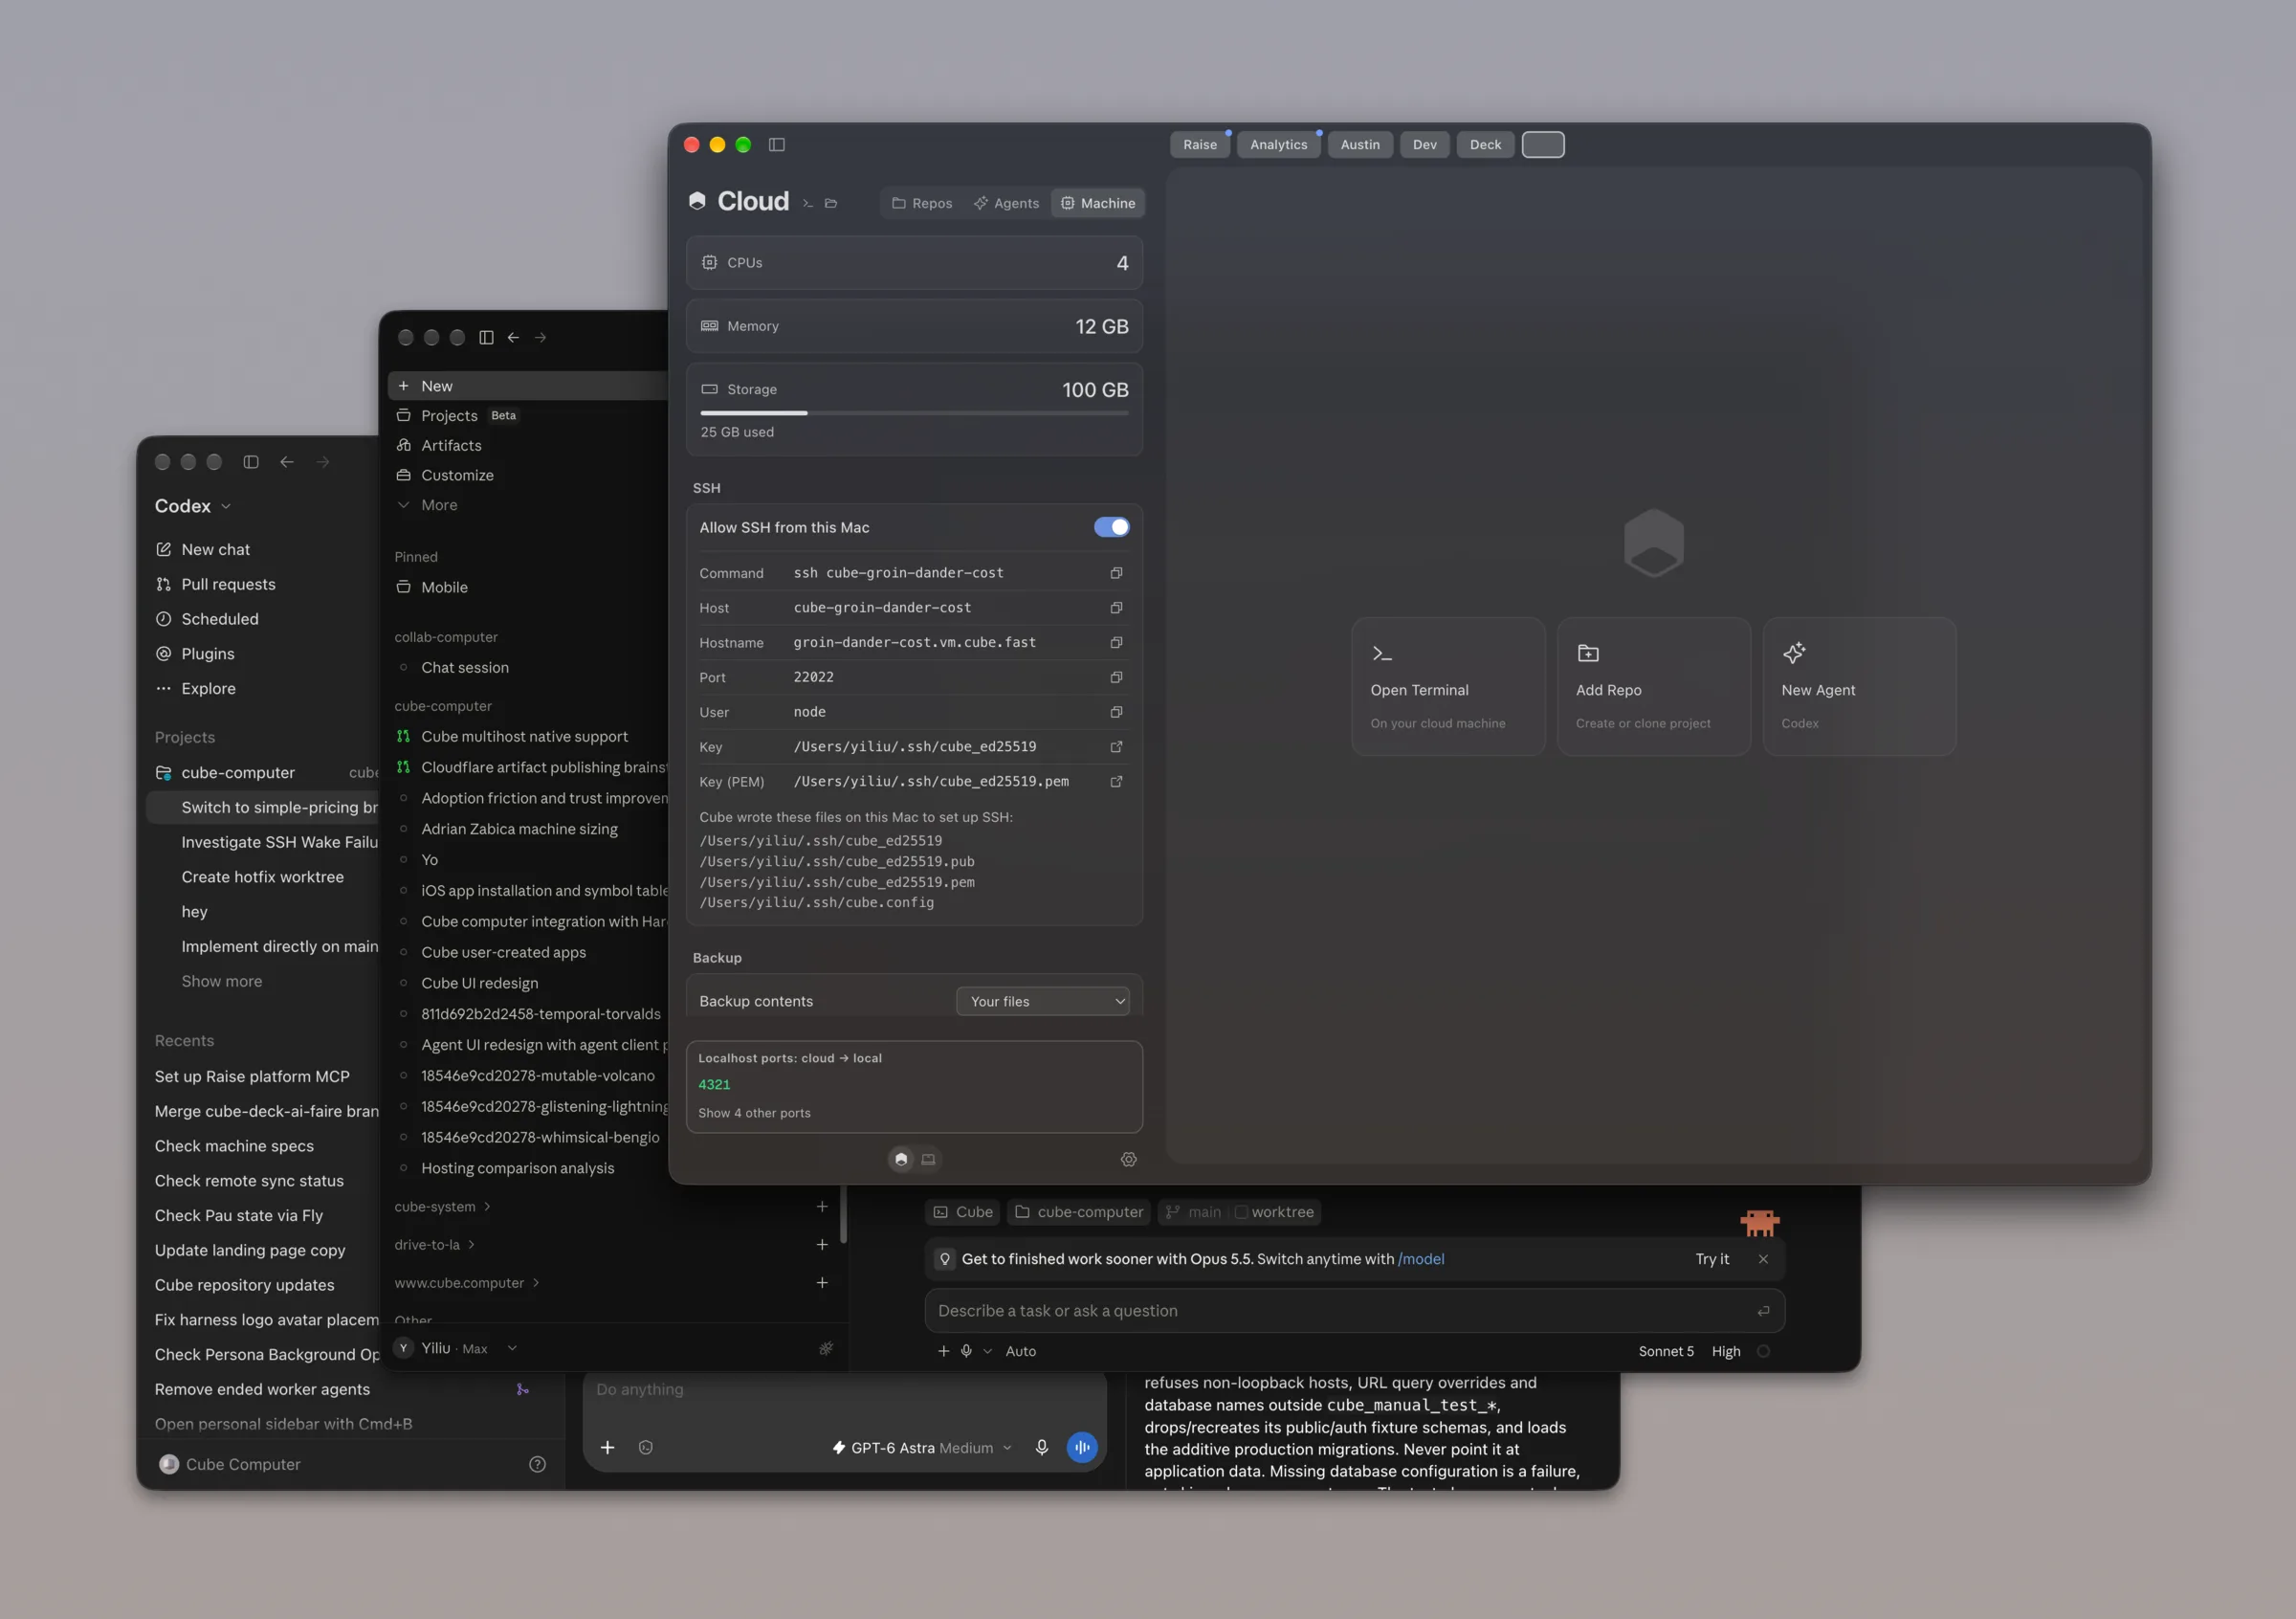Image resolution: width=2296 pixels, height=1619 pixels.
Task: Open the Dev tab
Action: [x=1425, y=145]
